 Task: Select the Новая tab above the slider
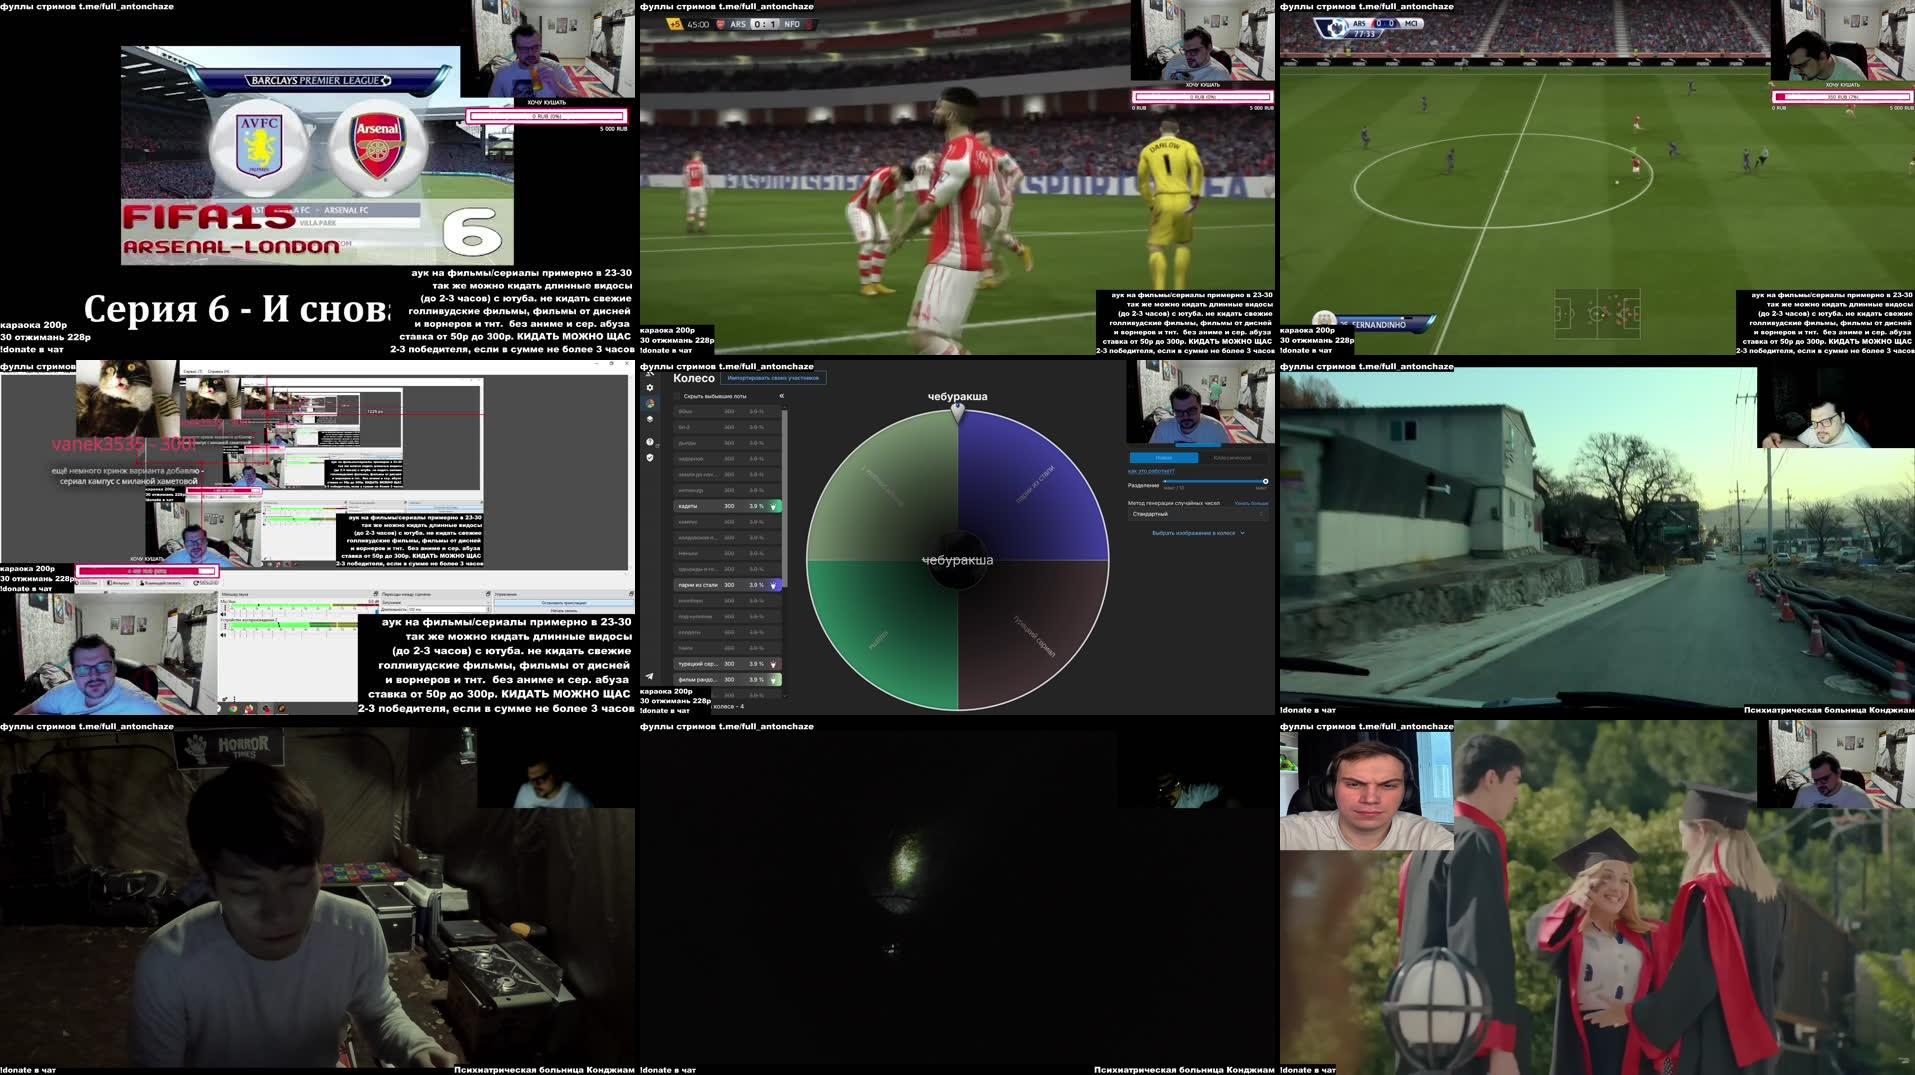coord(1164,458)
